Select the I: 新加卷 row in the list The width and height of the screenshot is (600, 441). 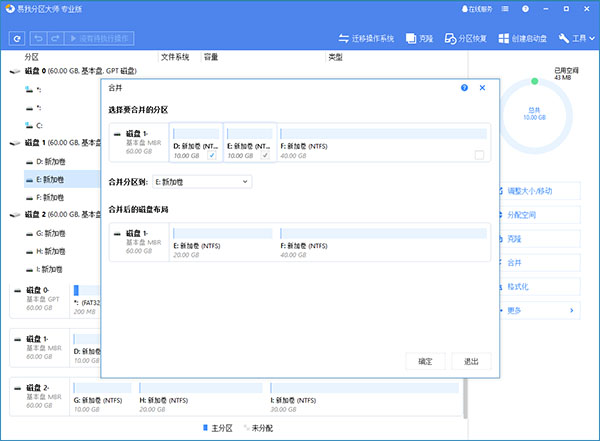point(62,270)
